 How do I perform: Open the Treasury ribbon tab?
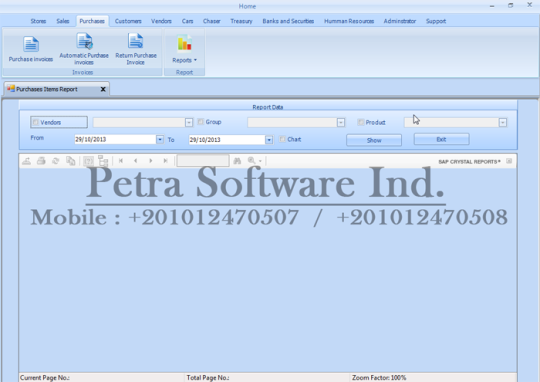(241, 21)
